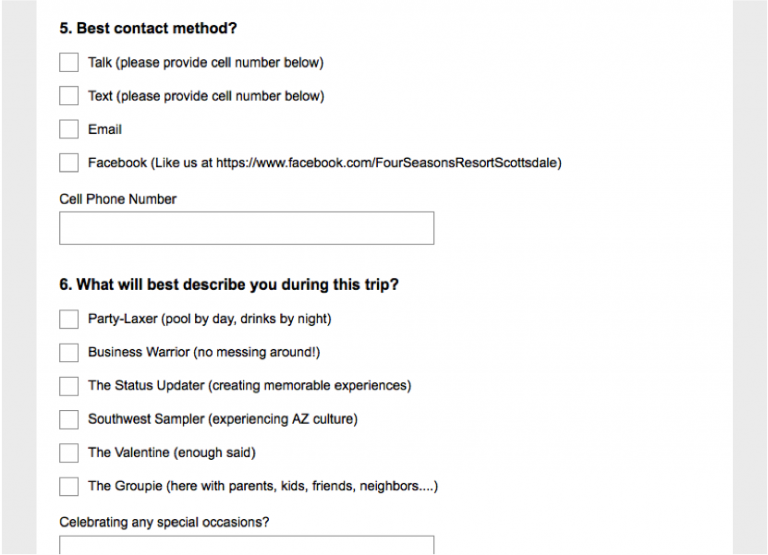The width and height of the screenshot is (768, 555).
Task: Click the Email option label
Action: point(105,129)
